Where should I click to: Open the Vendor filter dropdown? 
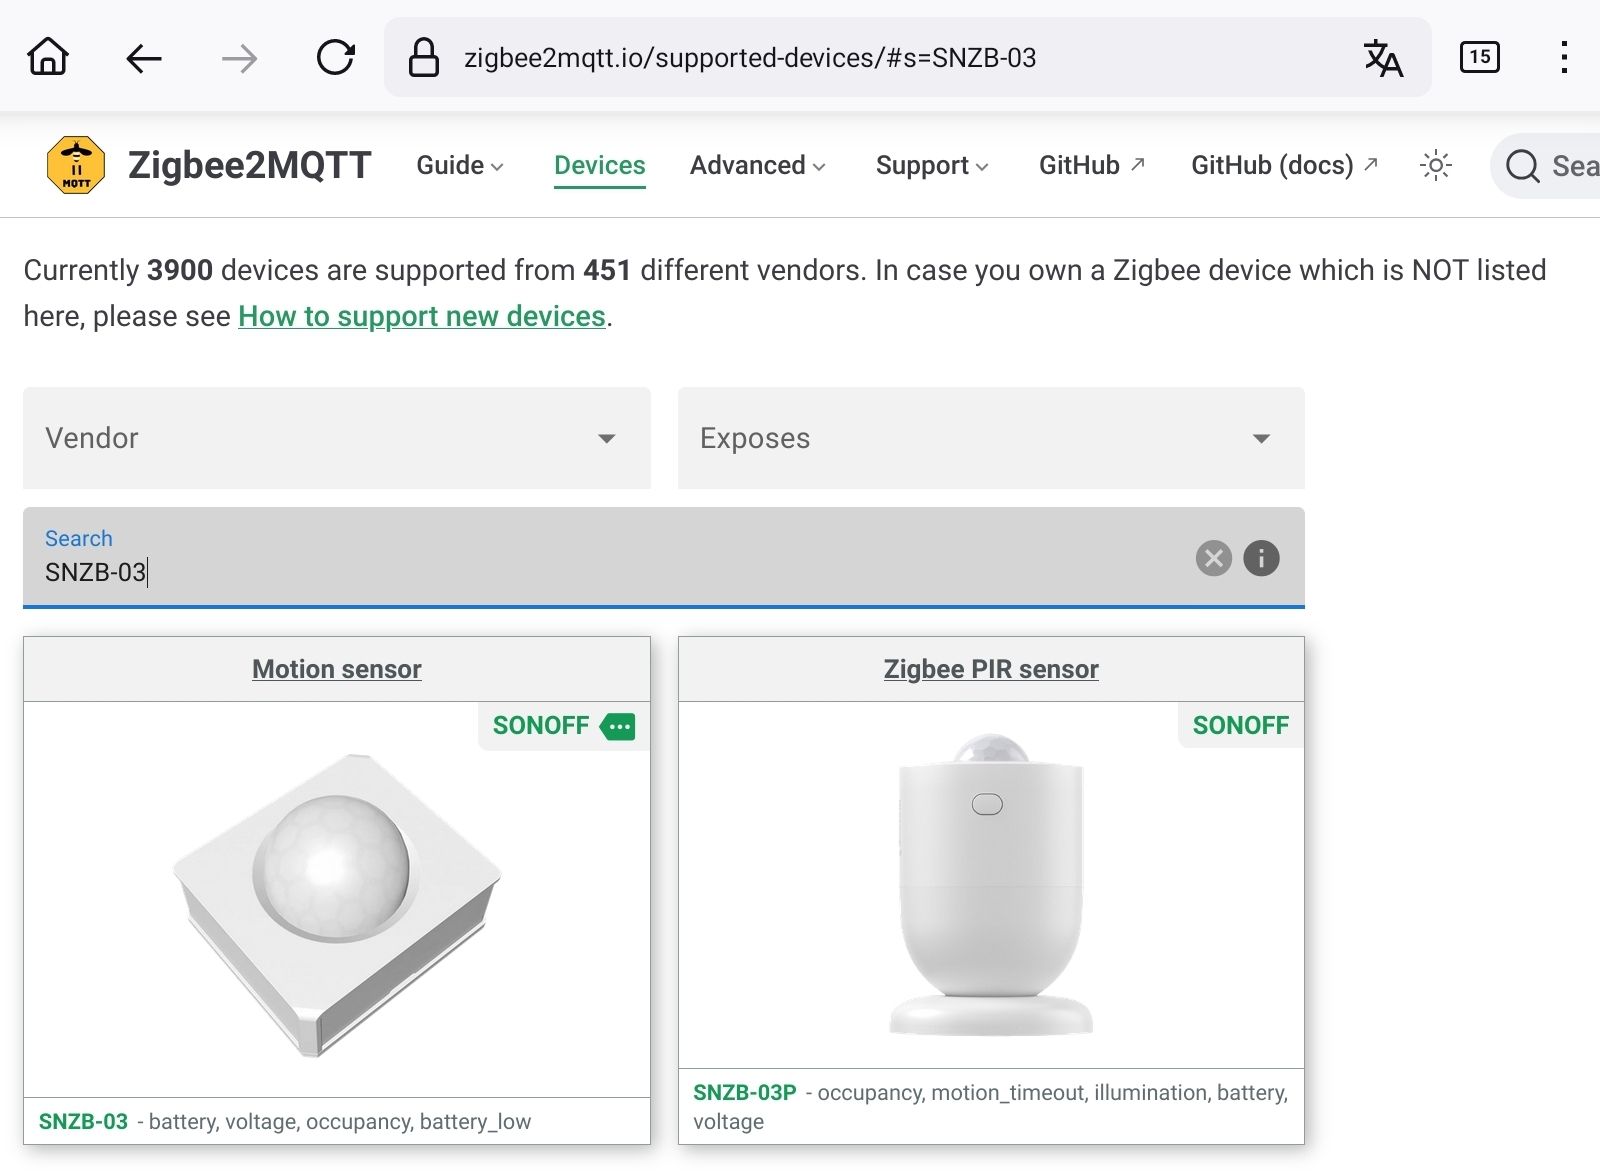[x=337, y=438]
